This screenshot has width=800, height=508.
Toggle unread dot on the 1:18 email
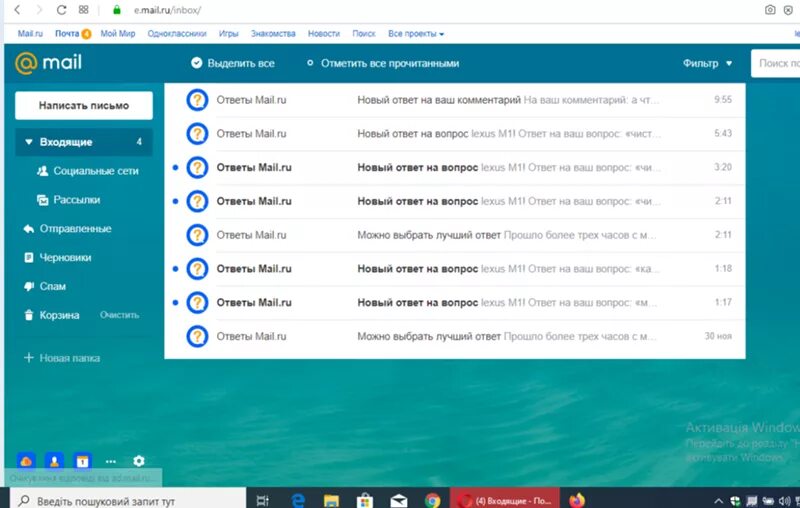[176, 269]
